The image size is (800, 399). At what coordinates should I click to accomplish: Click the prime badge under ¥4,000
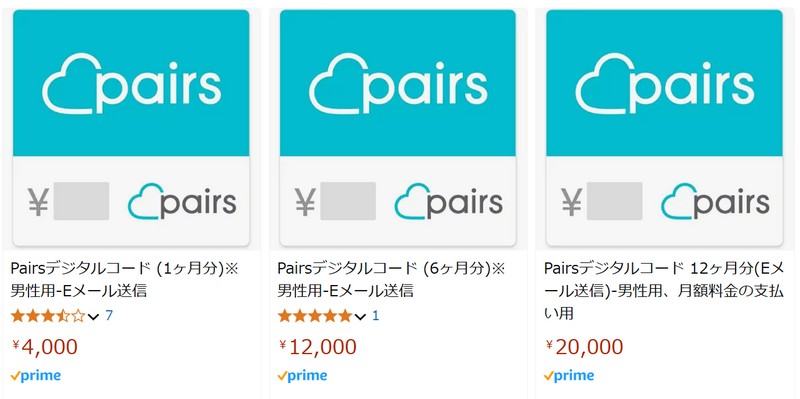coord(36,376)
